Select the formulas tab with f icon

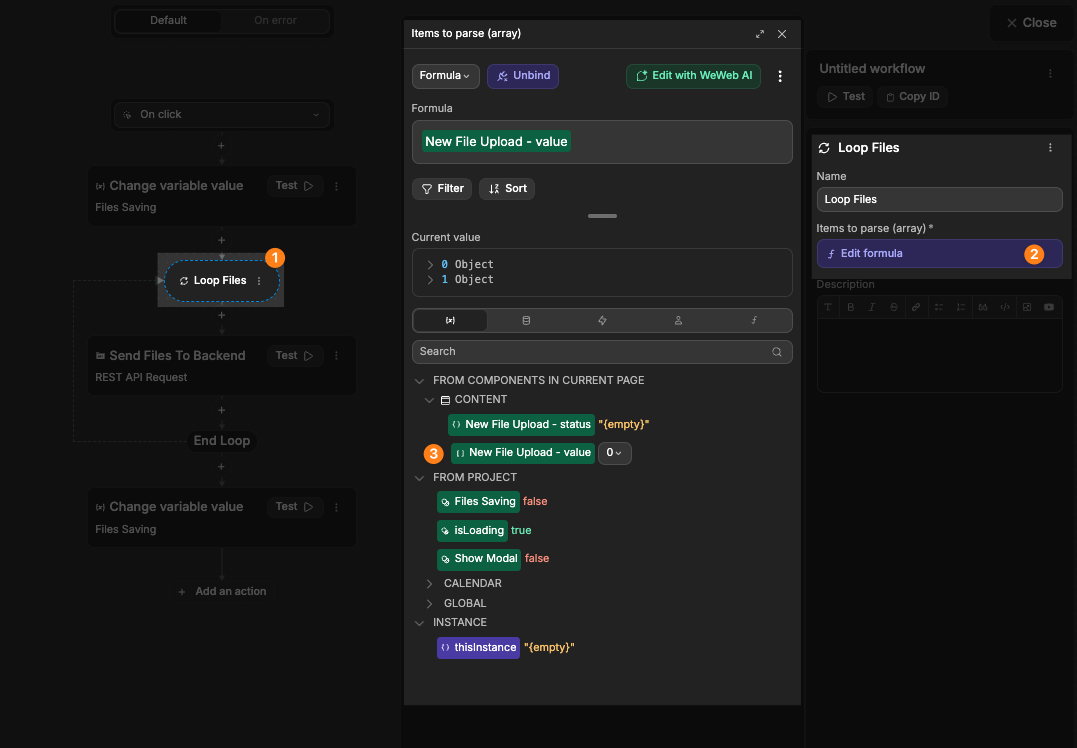pyautogui.click(x=754, y=321)
